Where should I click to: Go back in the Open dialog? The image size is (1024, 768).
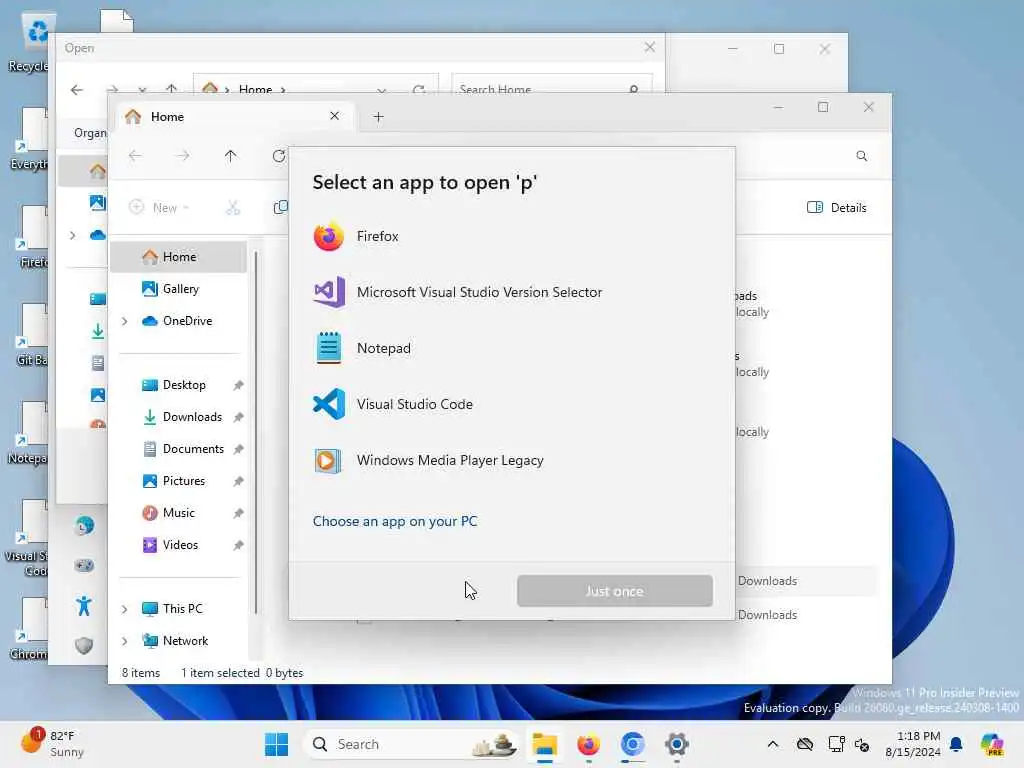[x=77, y=90]
